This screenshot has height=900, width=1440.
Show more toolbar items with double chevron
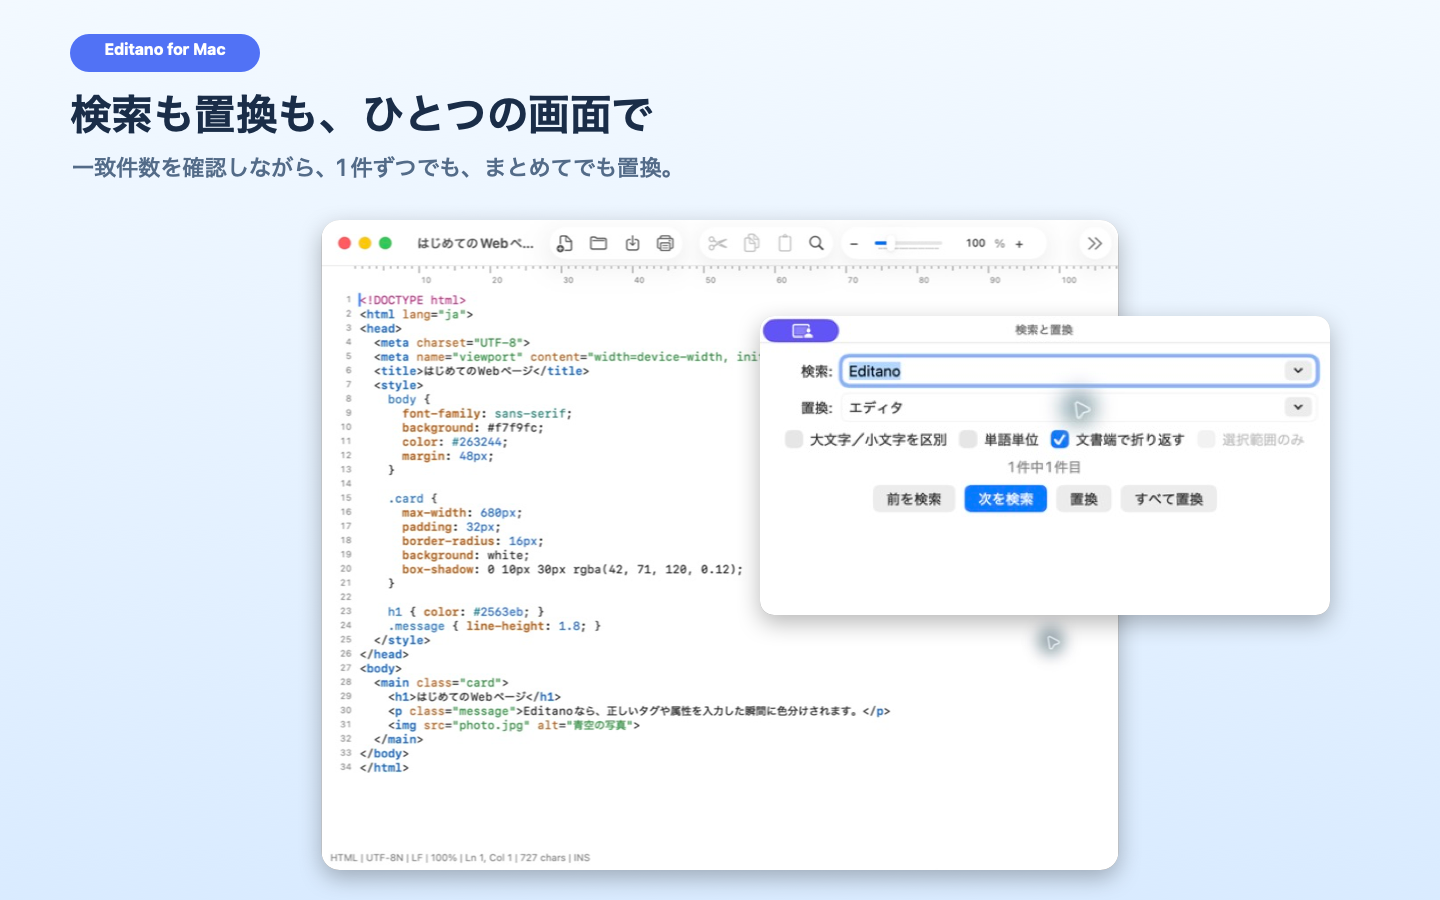(x=1095, y=243)
